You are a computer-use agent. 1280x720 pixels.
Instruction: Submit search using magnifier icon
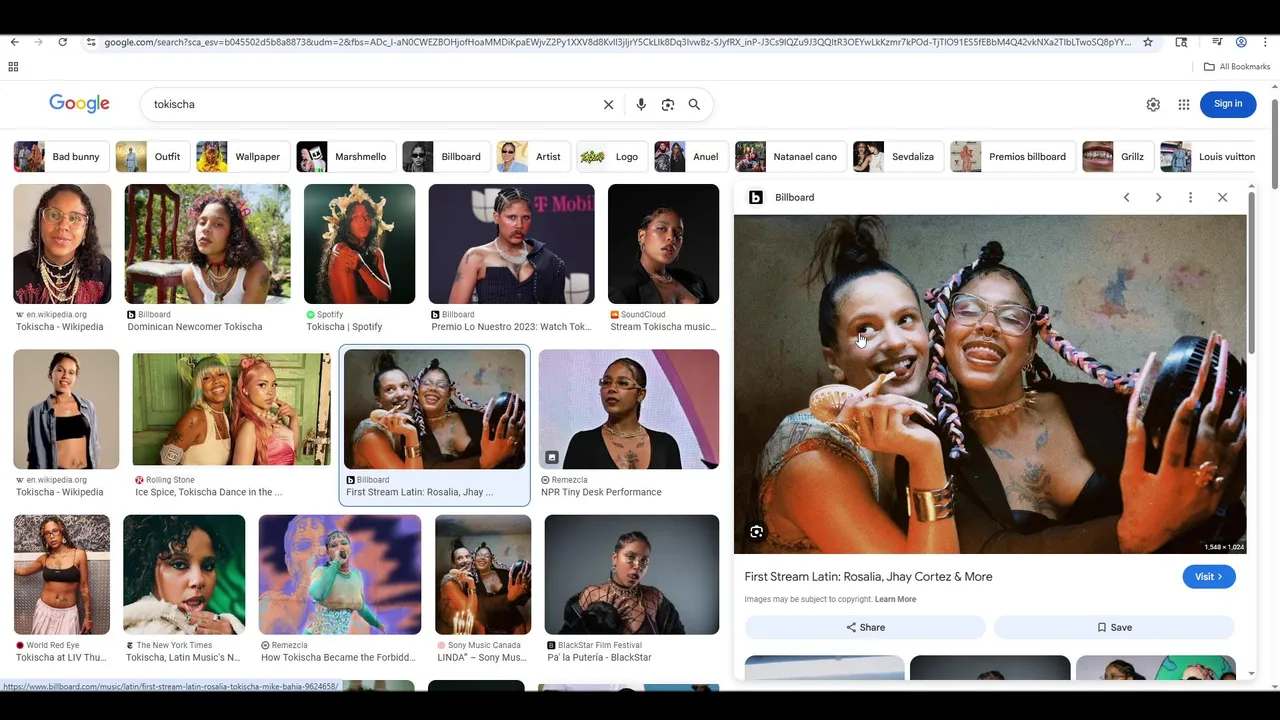(694, 104)
